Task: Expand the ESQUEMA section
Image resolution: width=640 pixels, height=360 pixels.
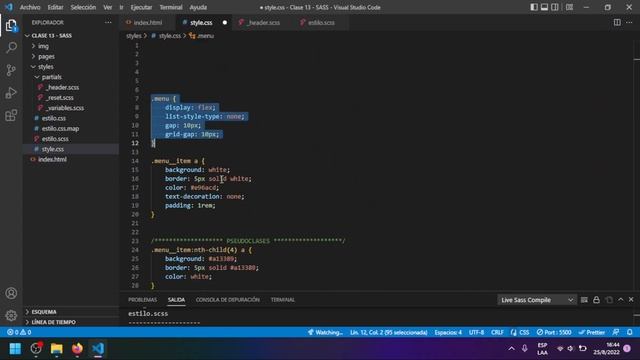Action: 44,312
